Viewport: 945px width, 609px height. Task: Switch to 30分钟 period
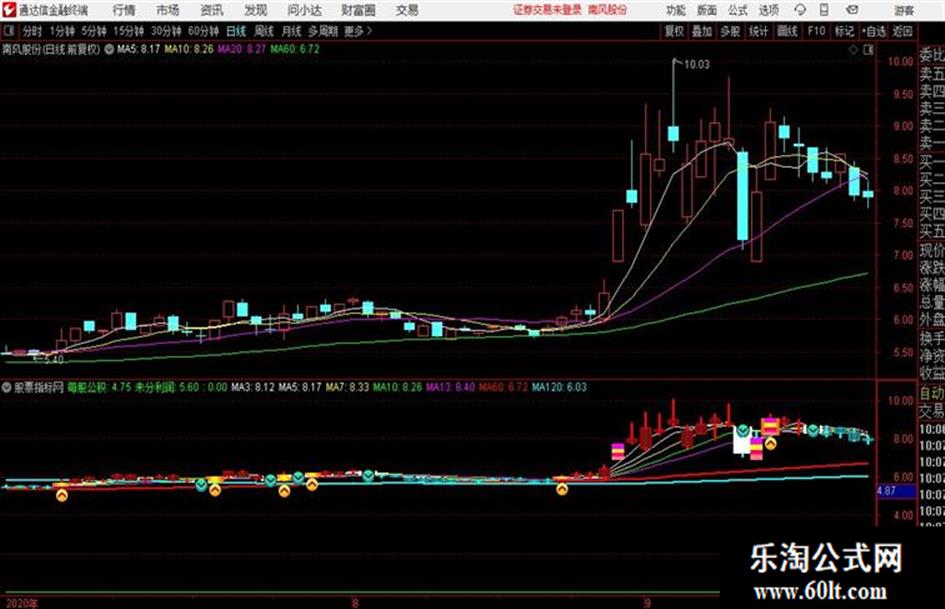point(166,30)
